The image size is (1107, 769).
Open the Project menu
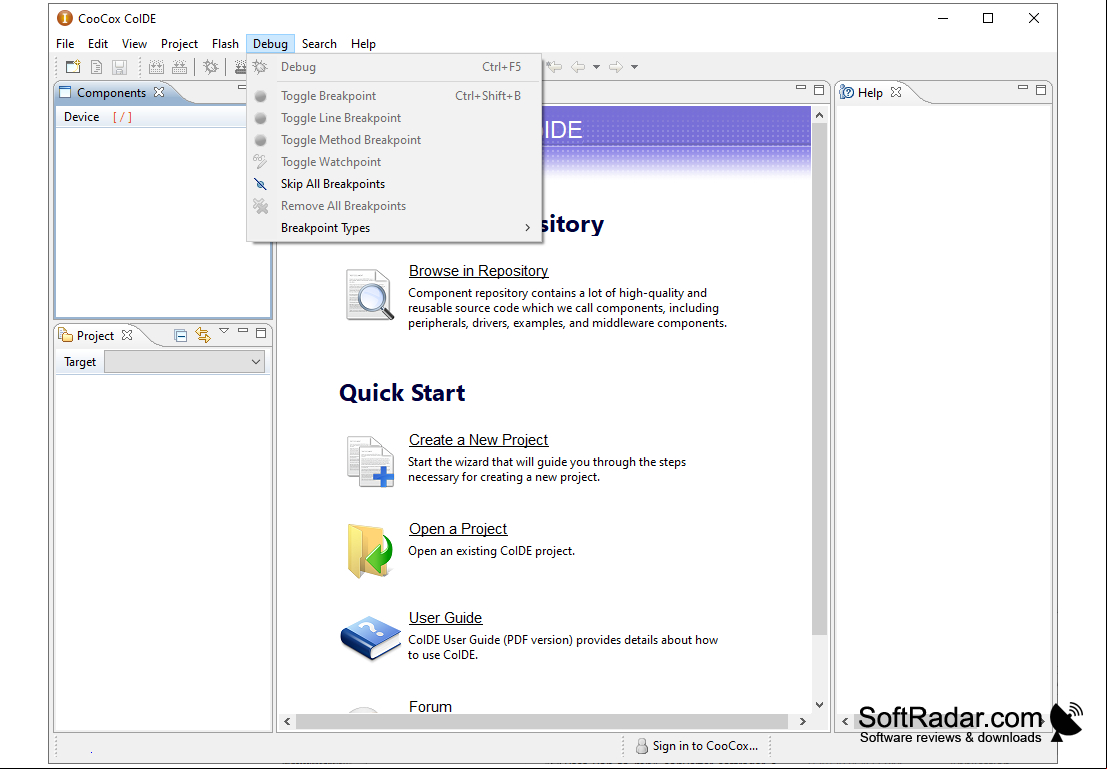[x=179, y=44]
